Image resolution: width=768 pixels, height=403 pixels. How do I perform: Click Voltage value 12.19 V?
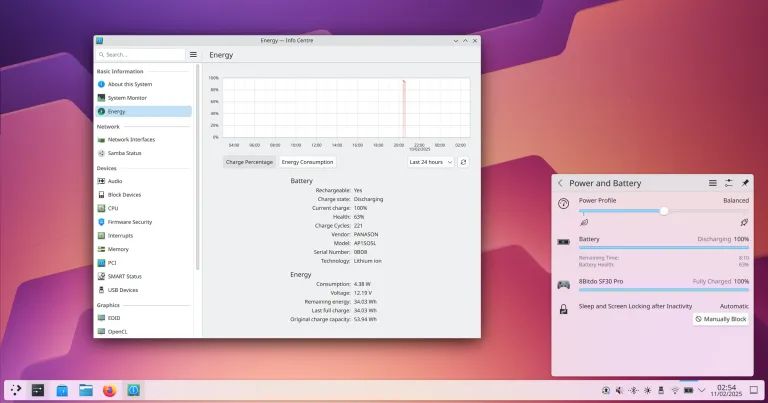[x=362, y=293]
